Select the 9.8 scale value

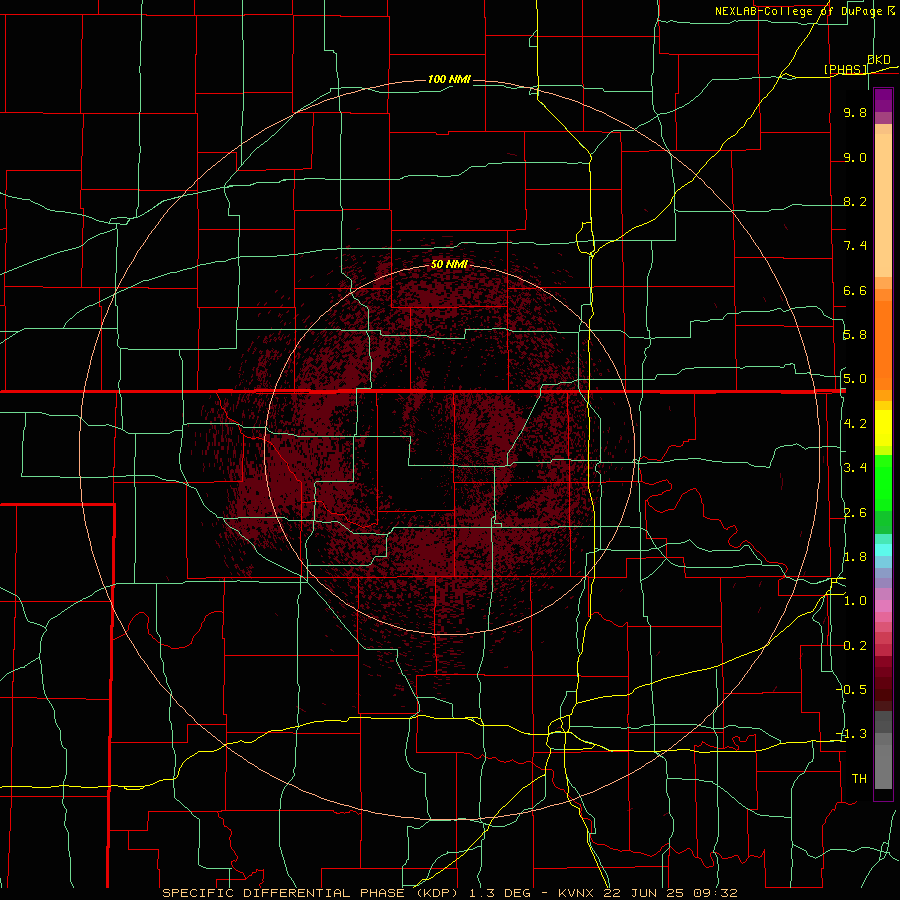[x=855, y=112]
